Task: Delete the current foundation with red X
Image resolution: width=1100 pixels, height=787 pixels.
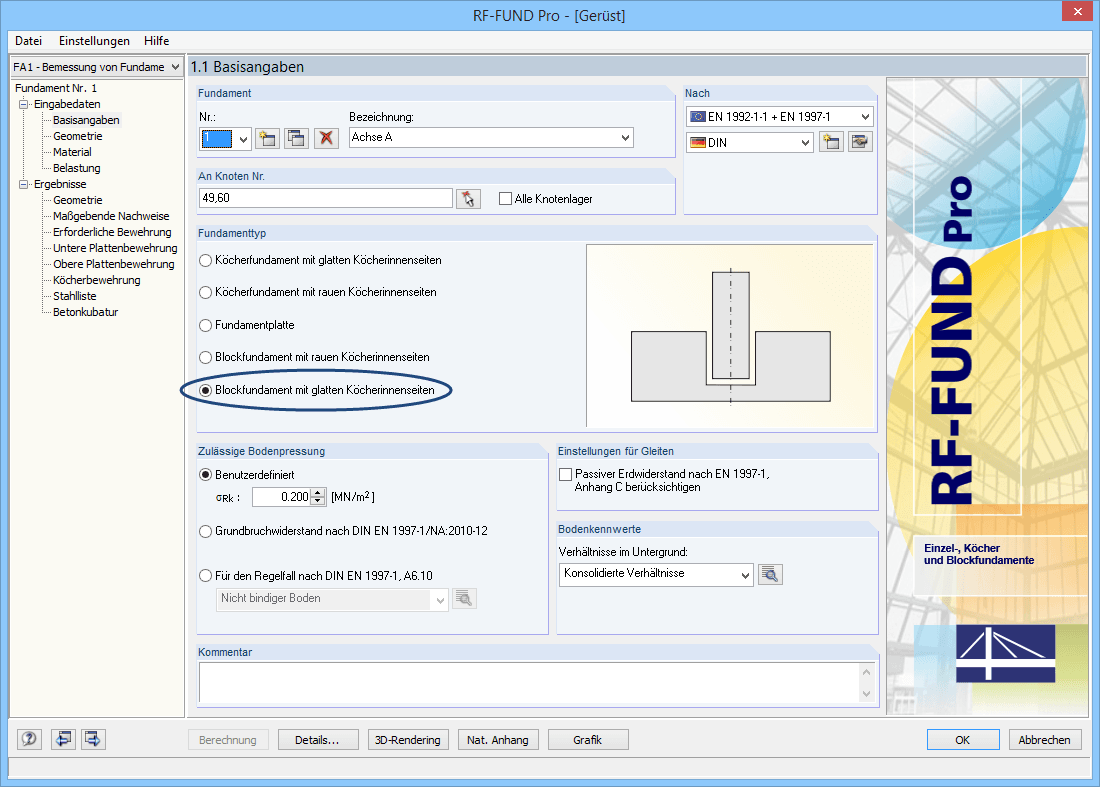Action: tap(326, 138)
